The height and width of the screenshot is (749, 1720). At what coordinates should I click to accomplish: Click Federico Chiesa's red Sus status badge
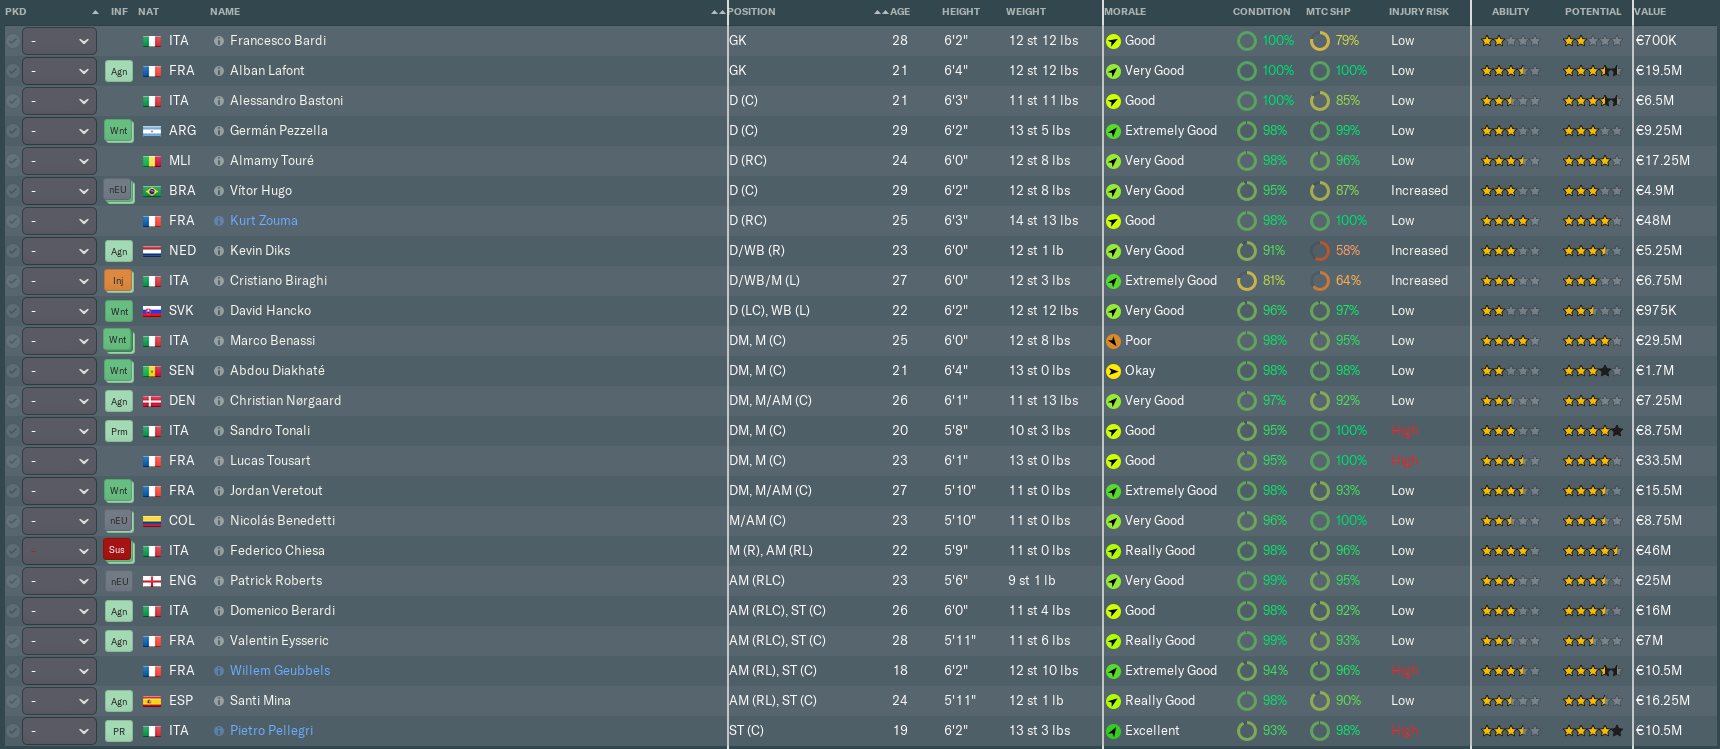(x=117, y=550)
